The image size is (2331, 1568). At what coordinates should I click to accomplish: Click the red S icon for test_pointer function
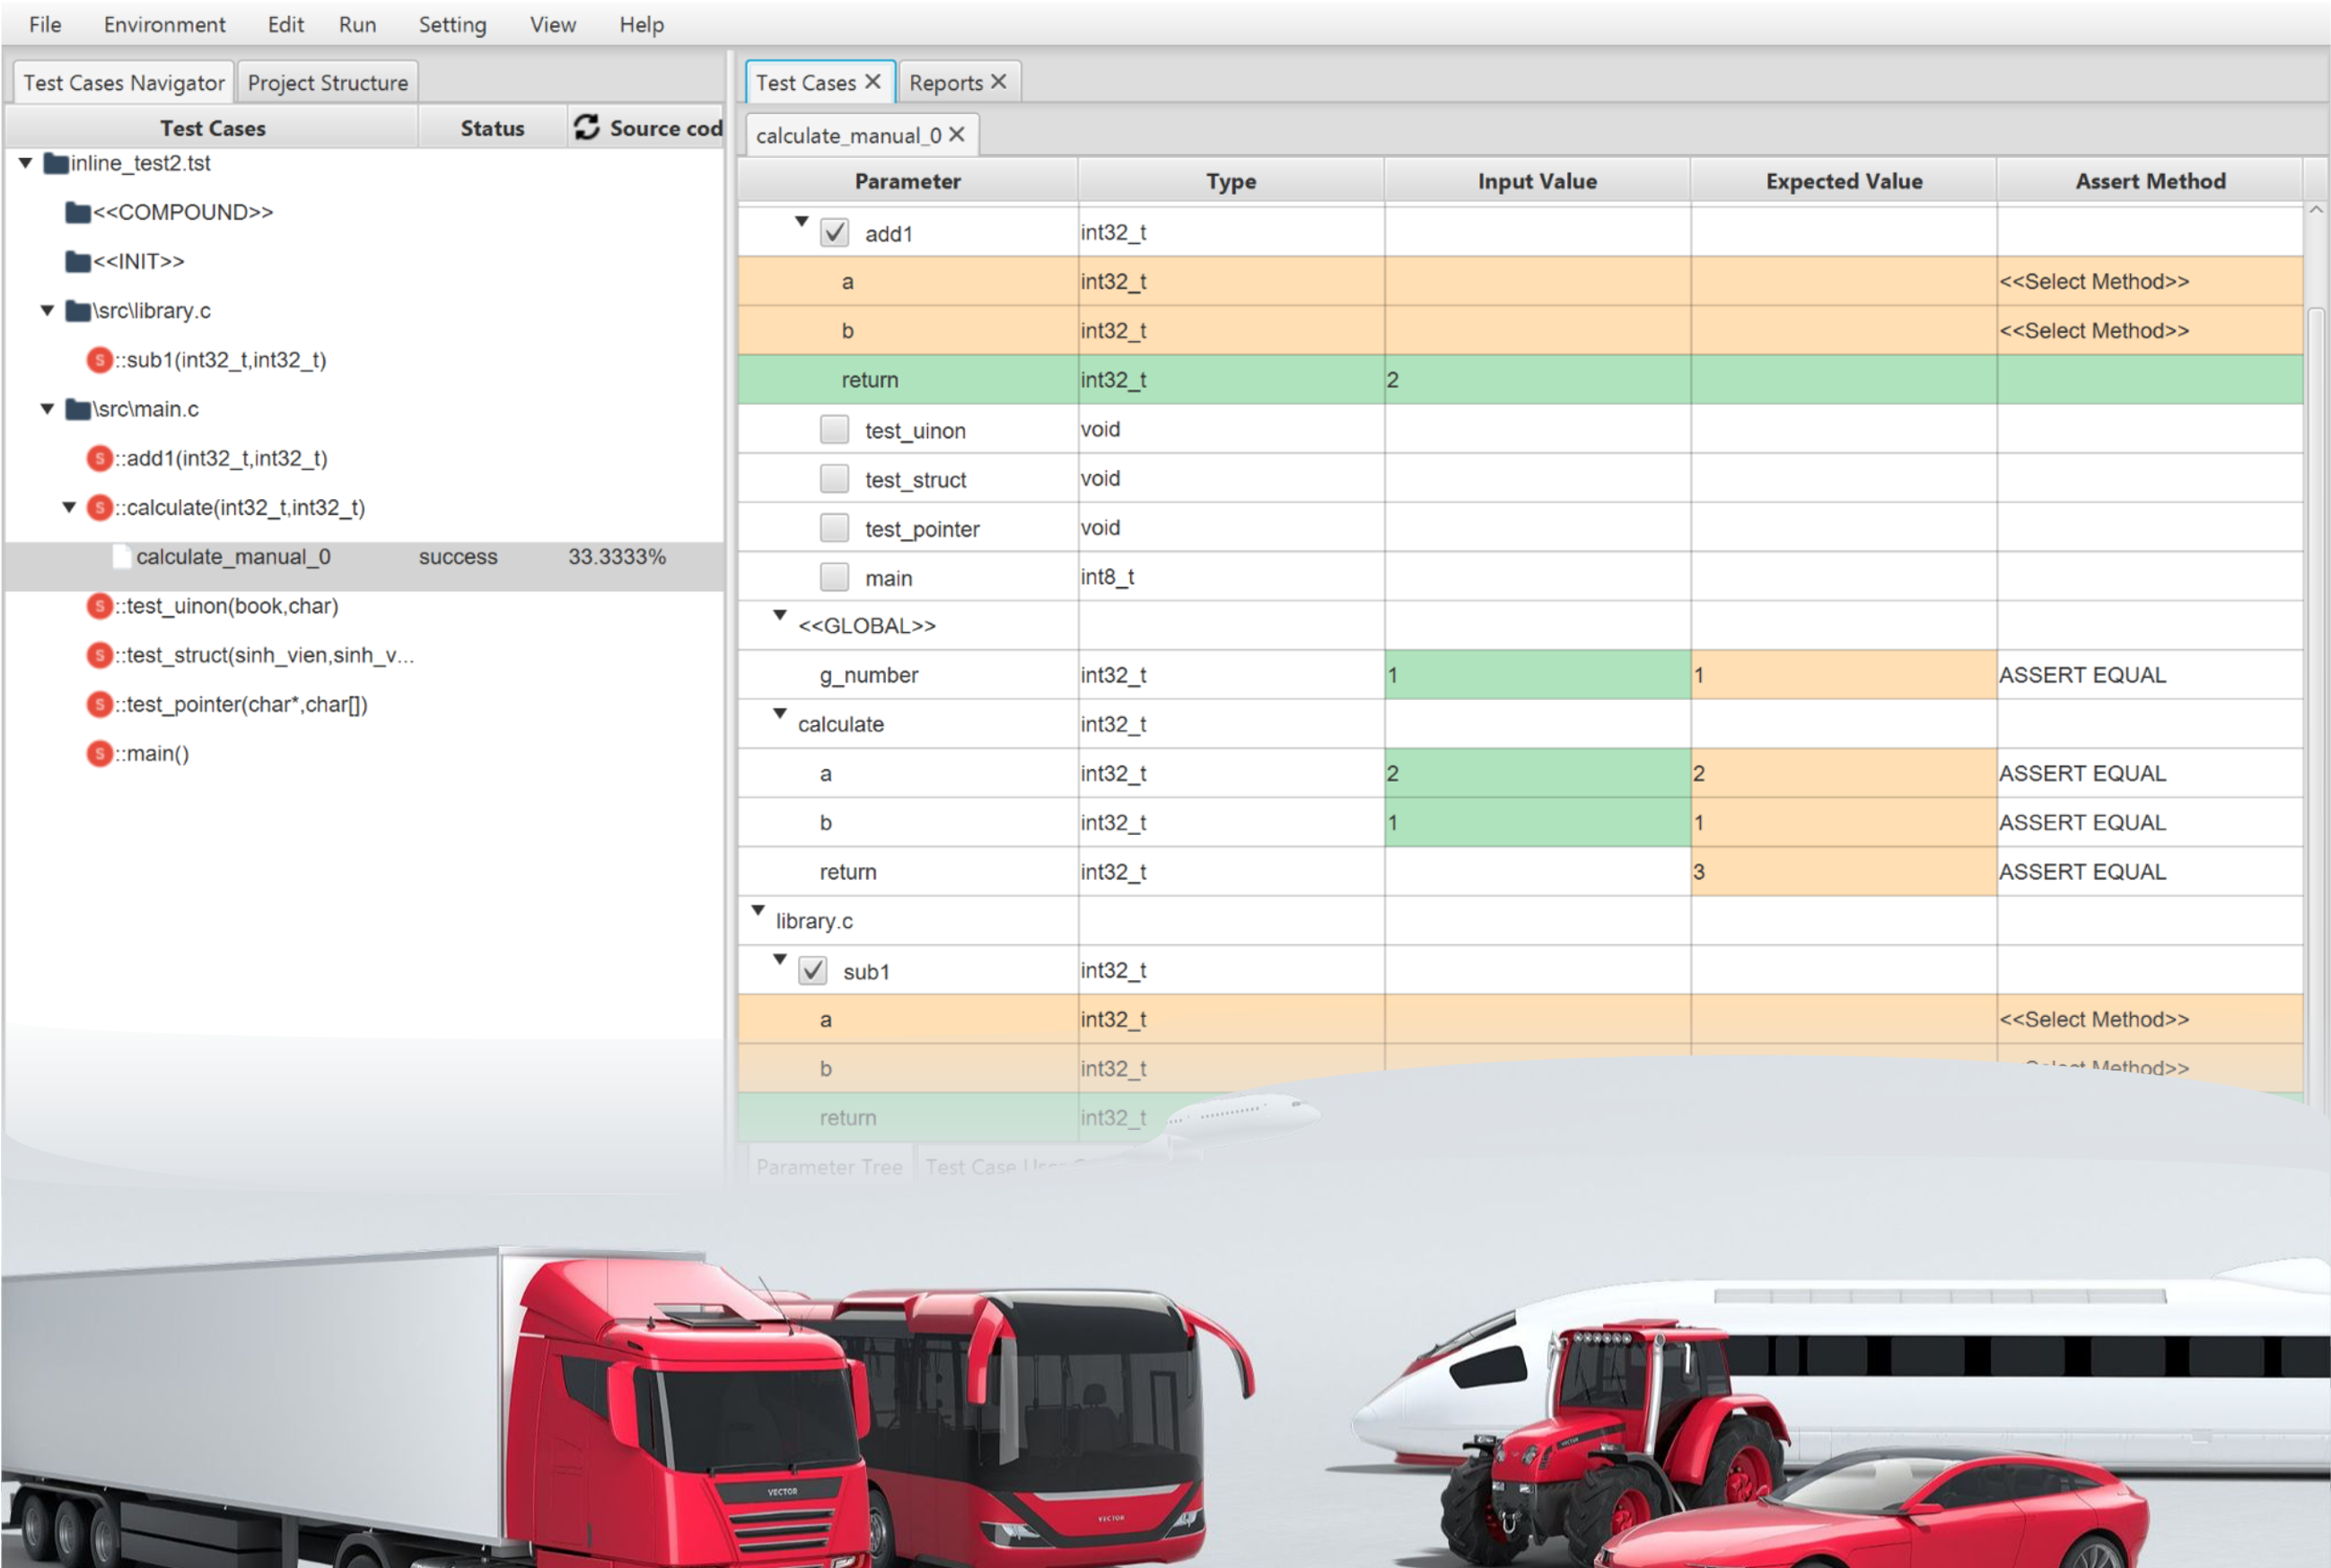coord(99,705)
